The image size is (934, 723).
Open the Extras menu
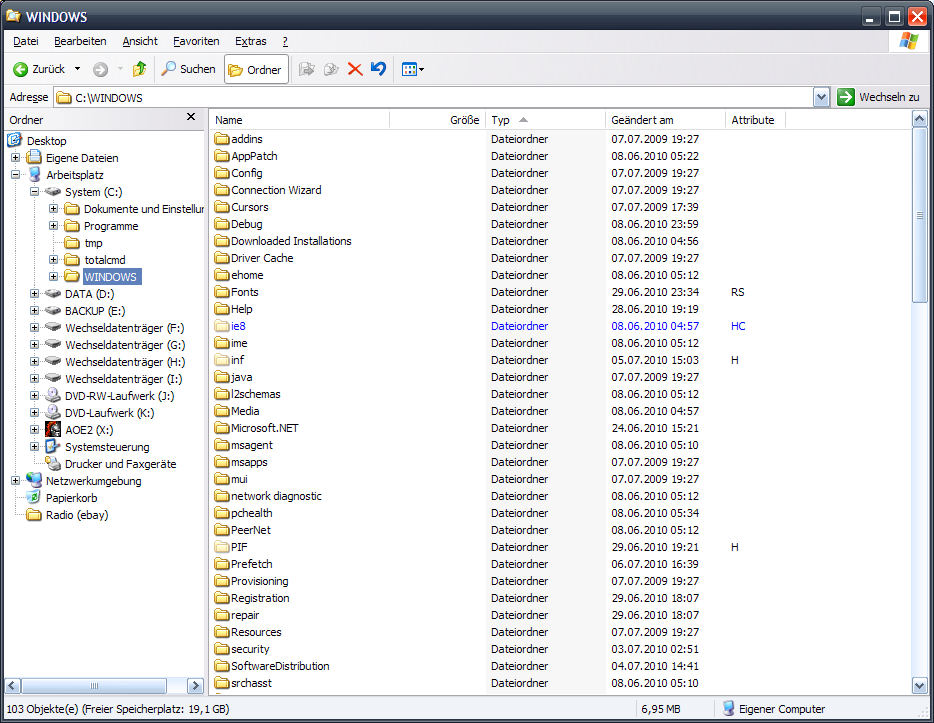click(x=251, y=41)
